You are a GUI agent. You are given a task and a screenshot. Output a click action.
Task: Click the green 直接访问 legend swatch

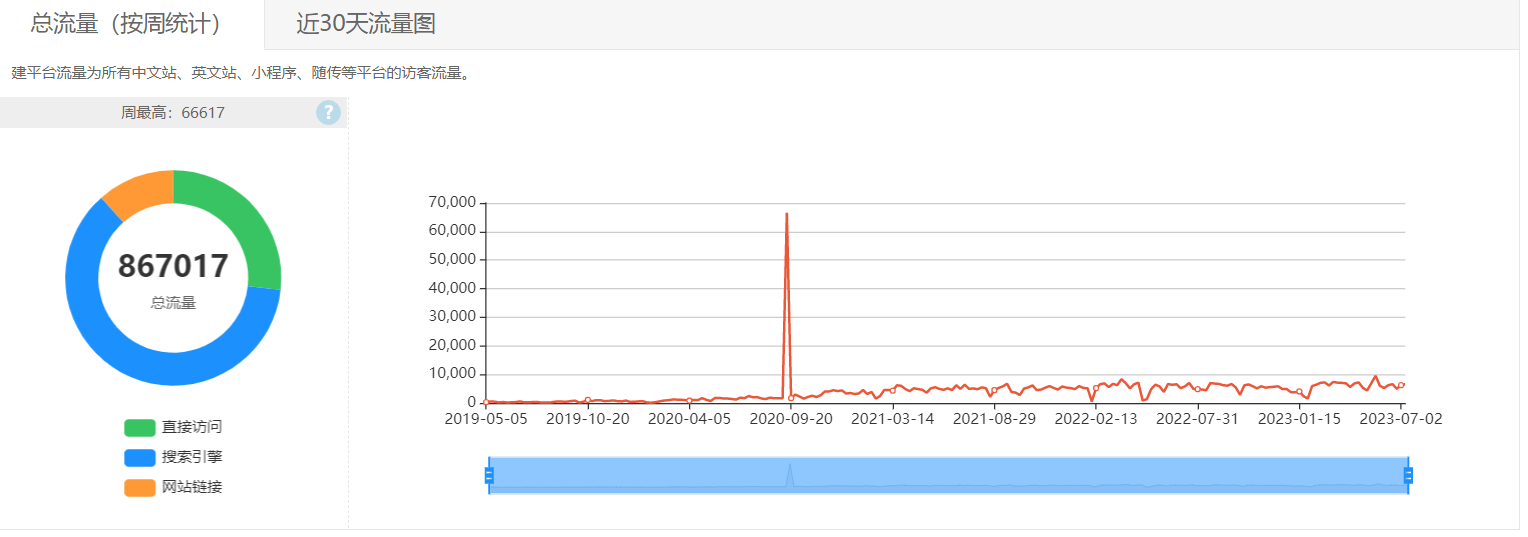(140, 428)
